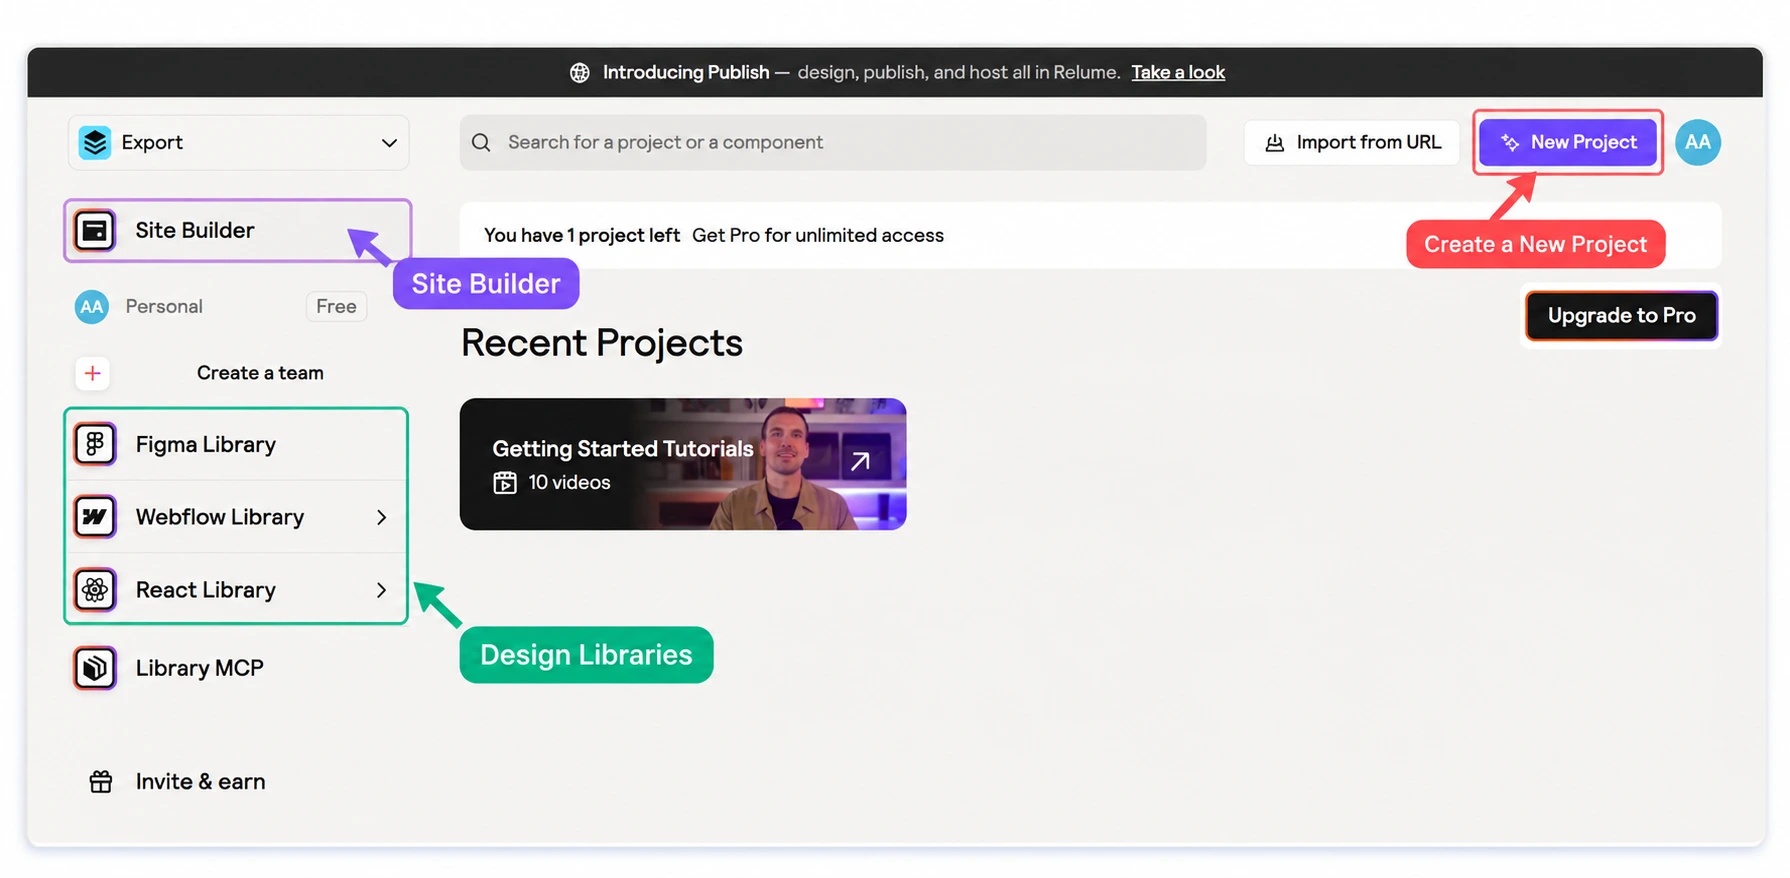Select Figma Library in the sidebar
The width and height of the screenshot is (1790, 878).
pyautogui.click(x=236, y=444)
